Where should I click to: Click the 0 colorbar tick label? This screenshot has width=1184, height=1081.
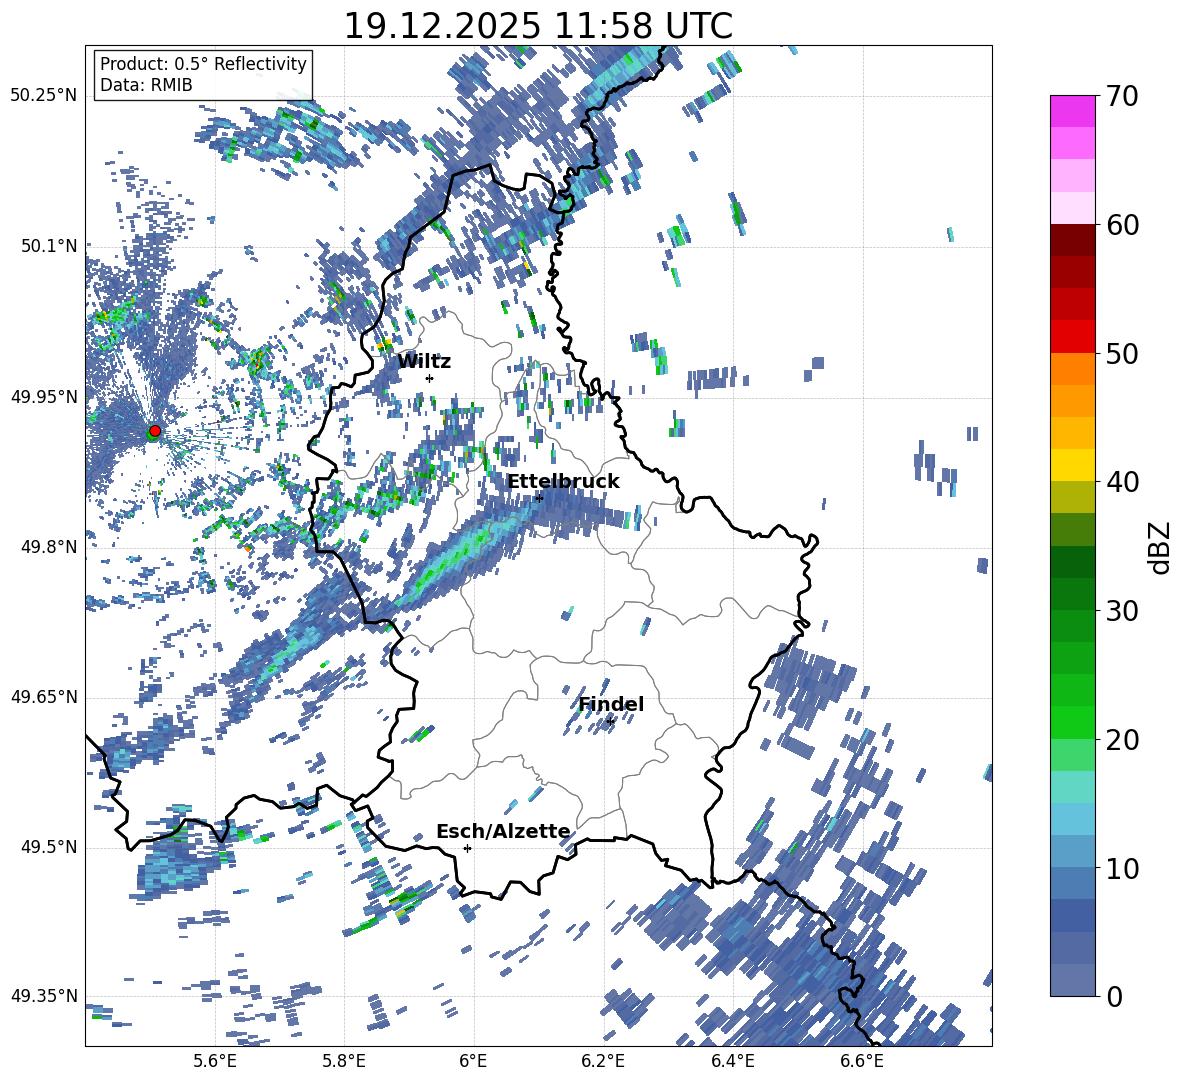(1114, 996)
